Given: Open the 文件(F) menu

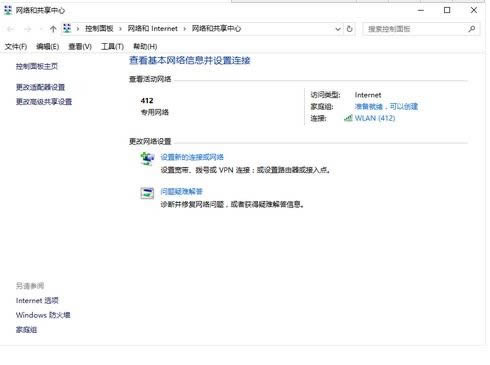Looking at the screenshot, I should tap(16, 47).
